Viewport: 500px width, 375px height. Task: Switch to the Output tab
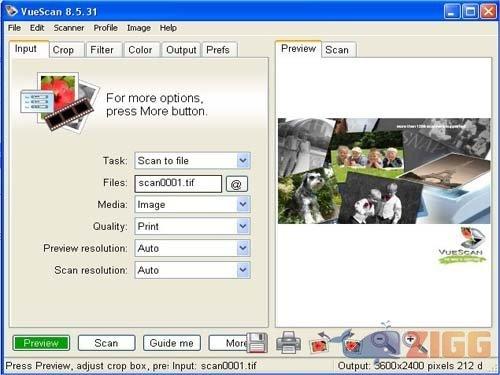[x=181, y=50]
